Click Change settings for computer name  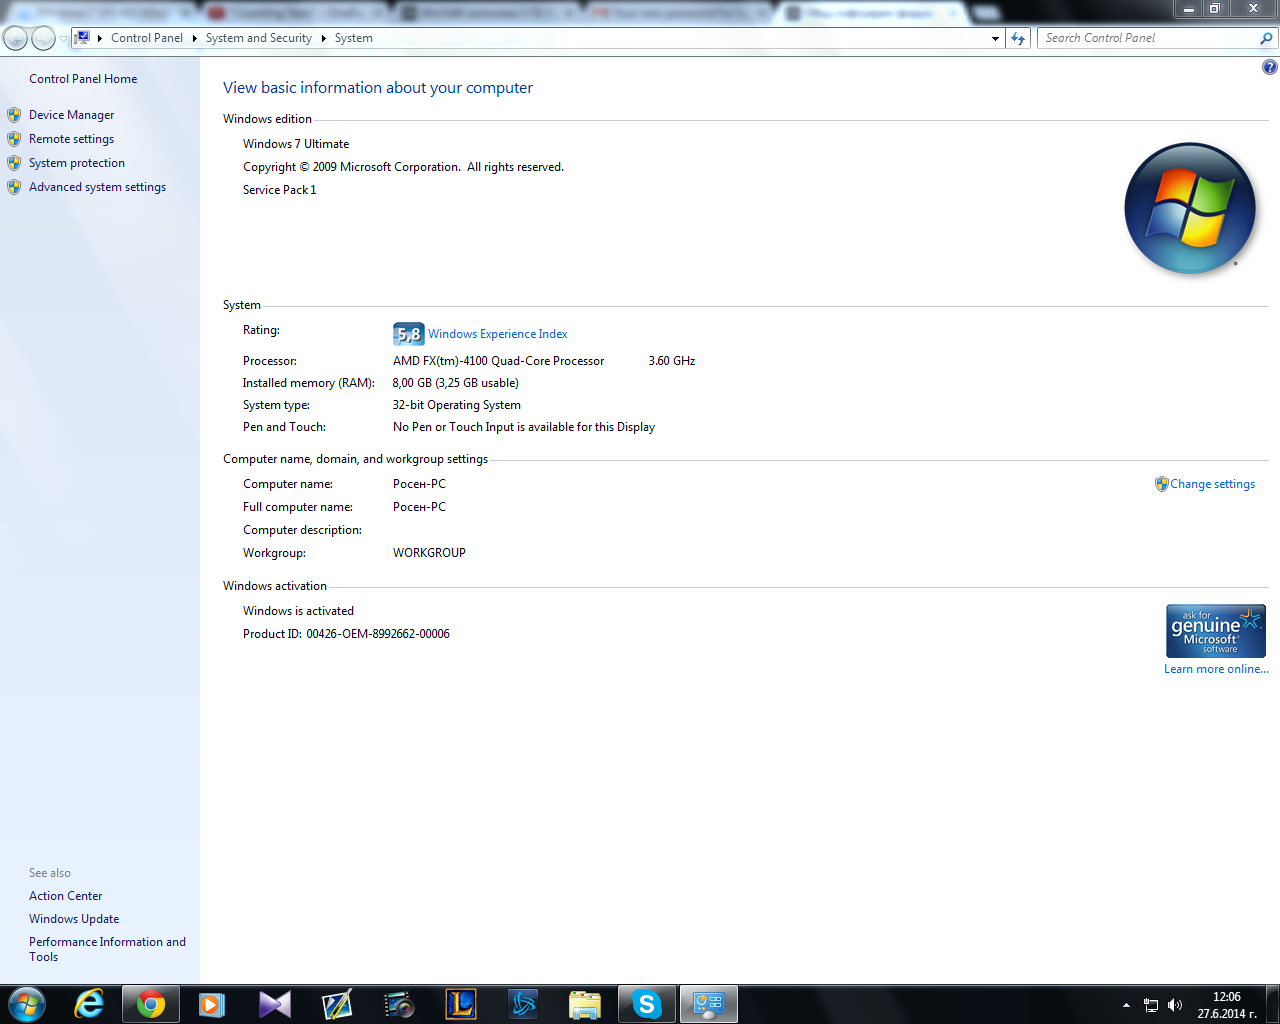[x=1213, y=484]
